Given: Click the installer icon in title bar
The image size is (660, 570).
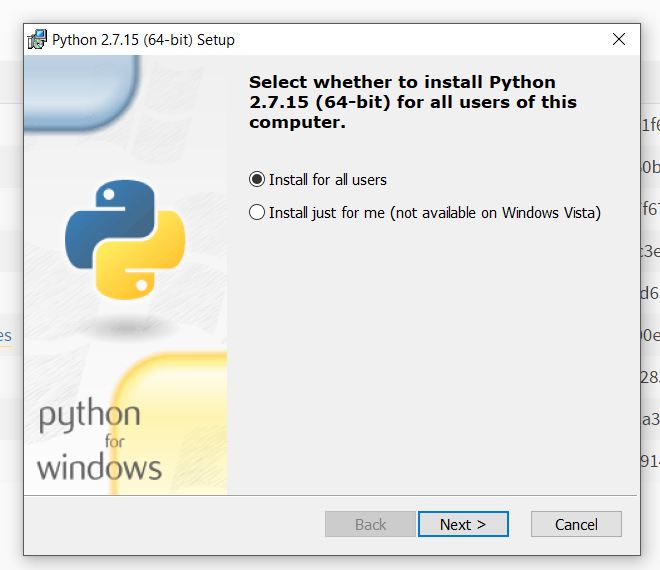Looking at the screenshot, I should [x=37, y=40].
